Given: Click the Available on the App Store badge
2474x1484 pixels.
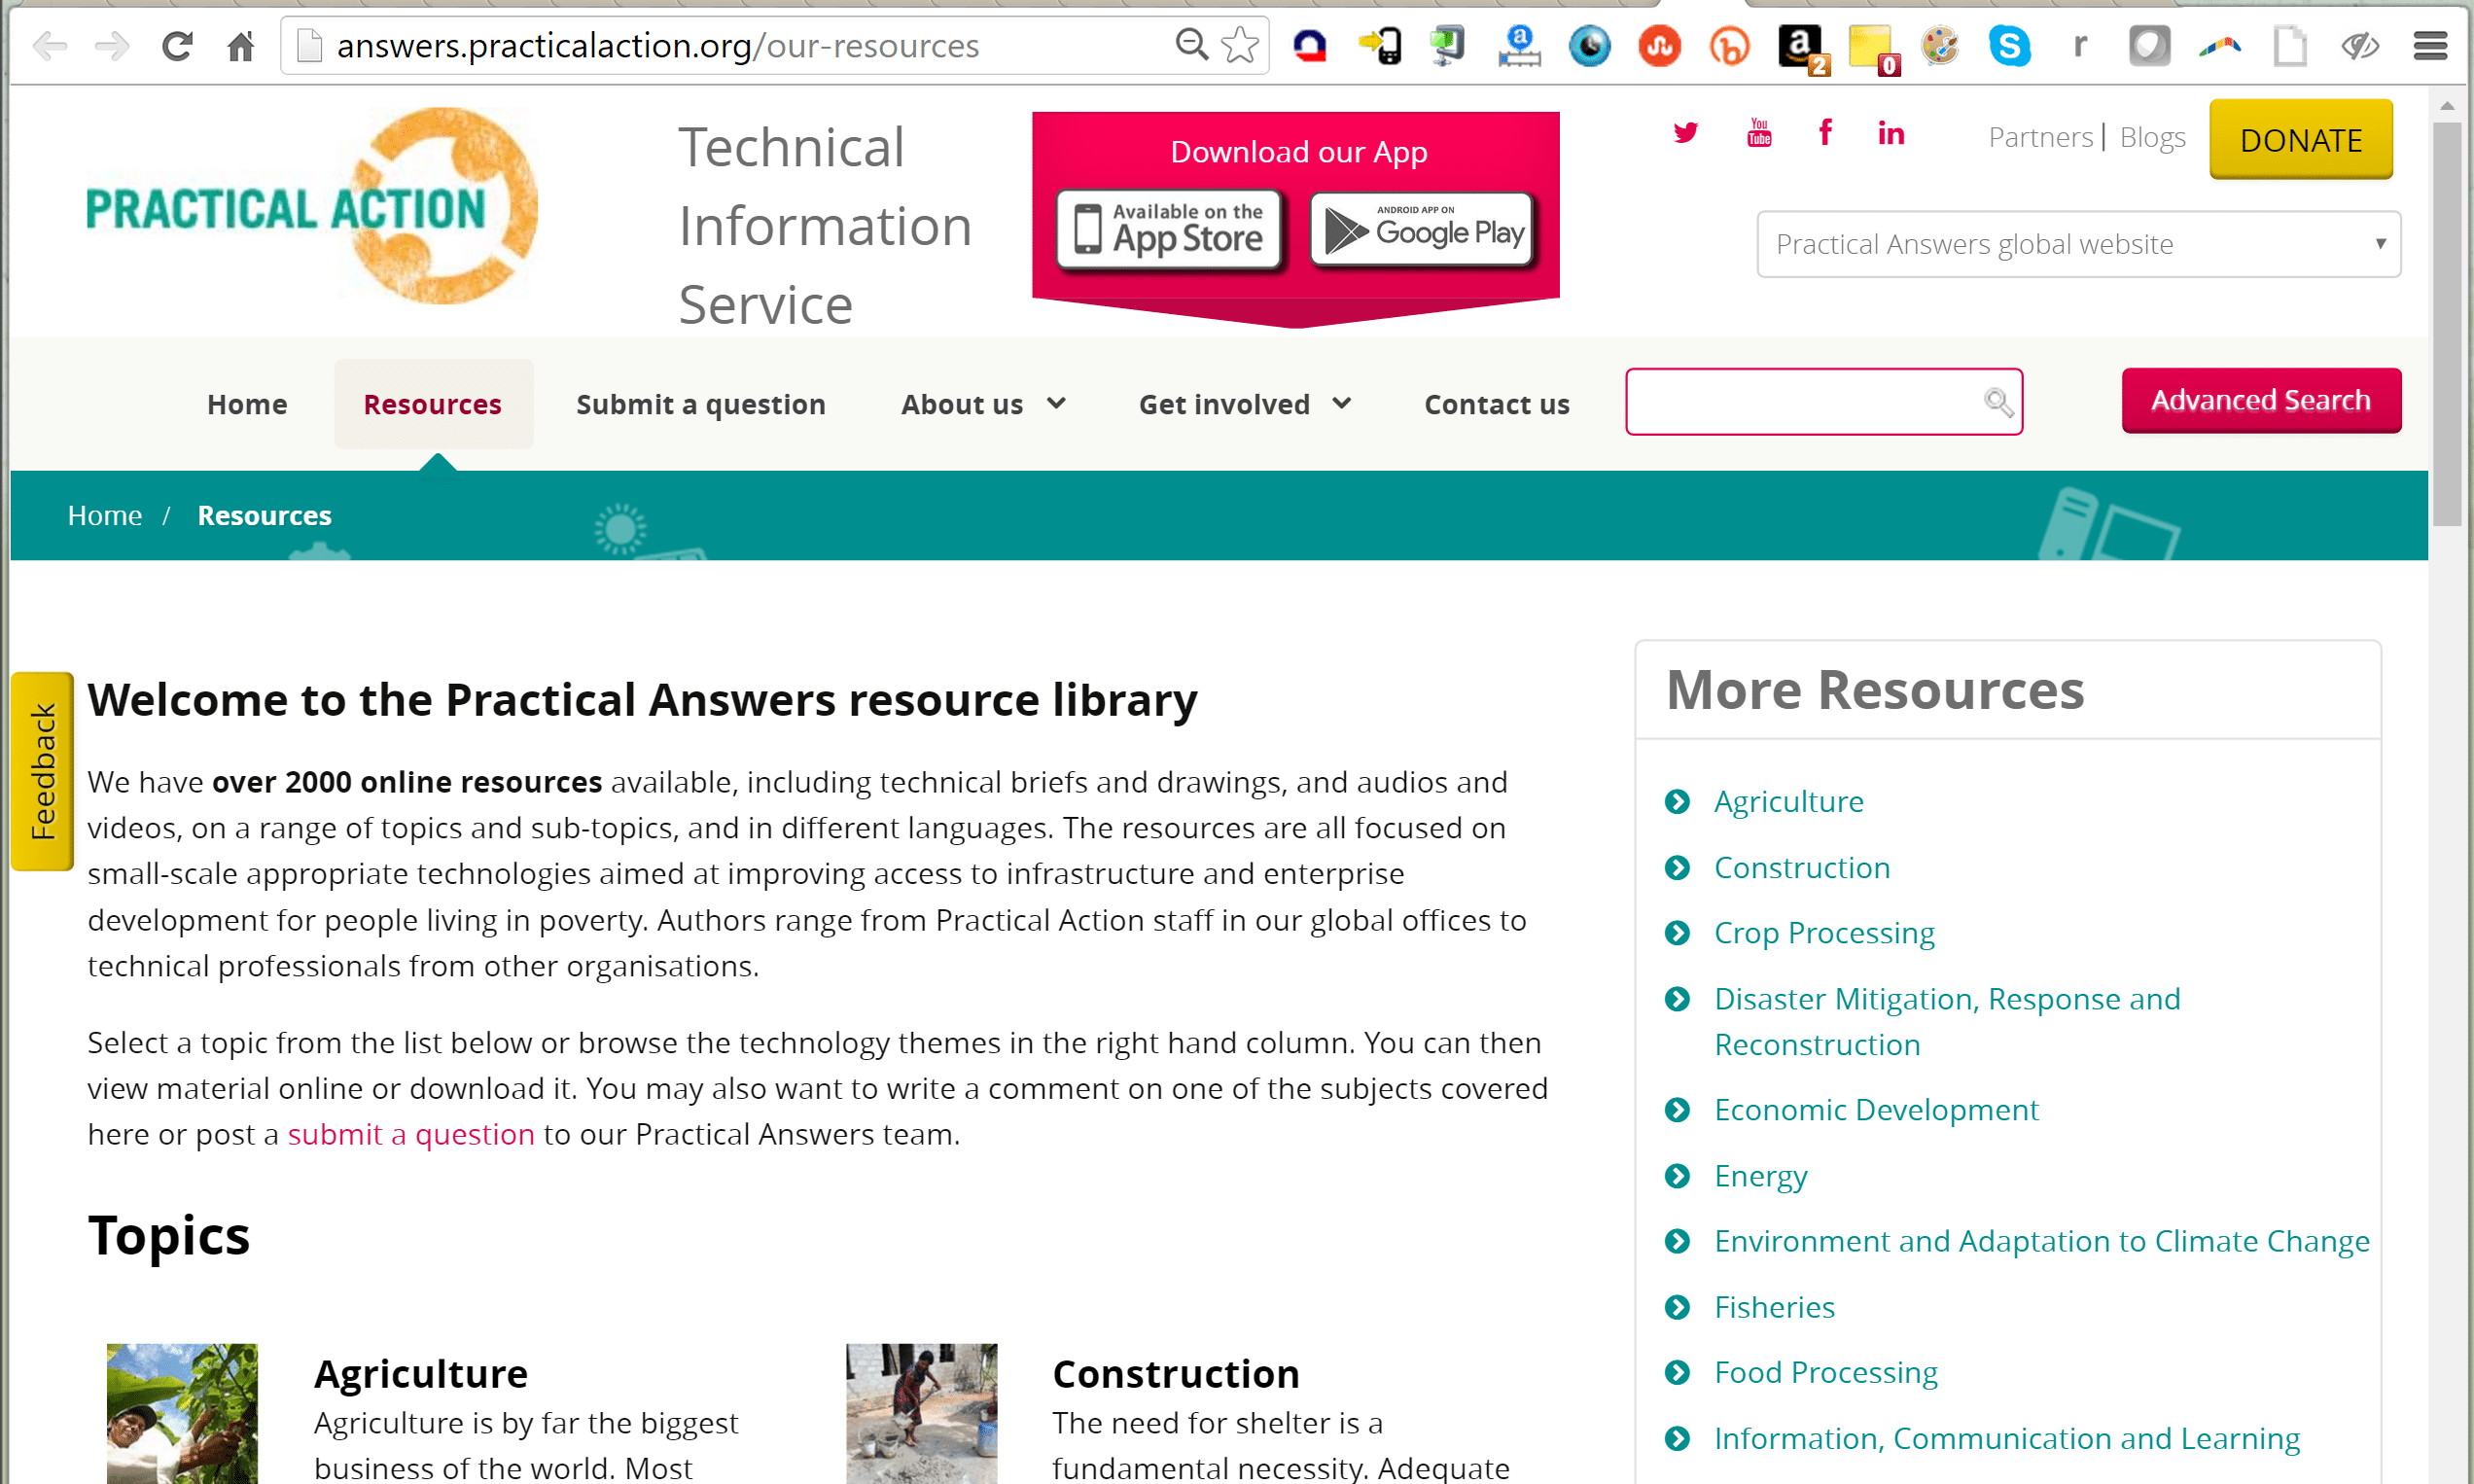Looking at the screenshot, I should click(1169, 229).
